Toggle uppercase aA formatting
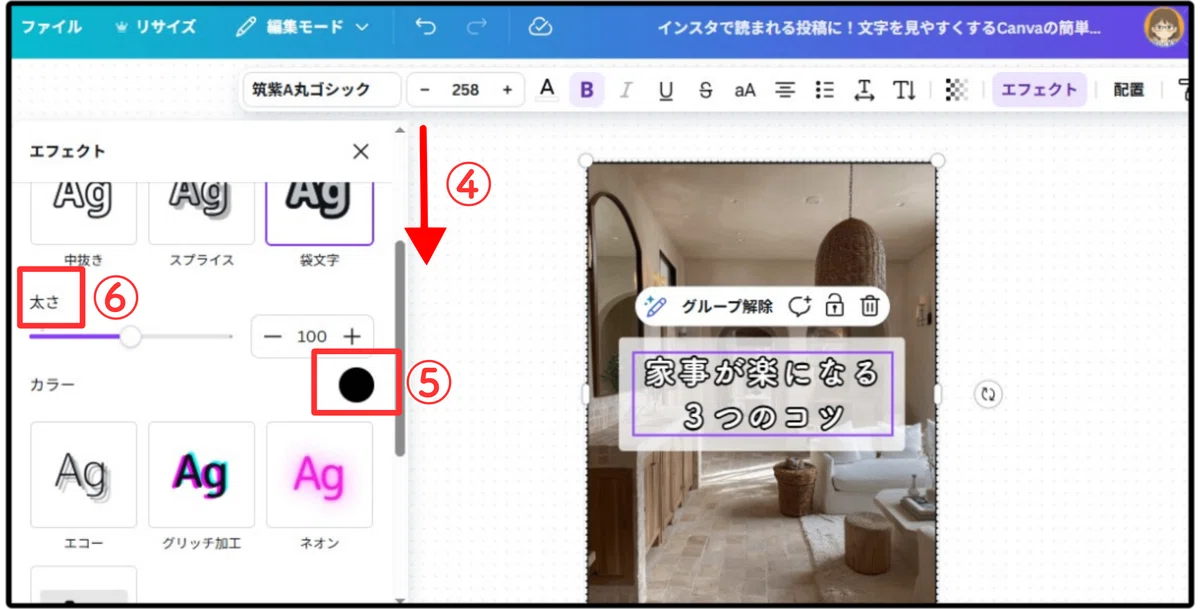 (x=745, y=90)
